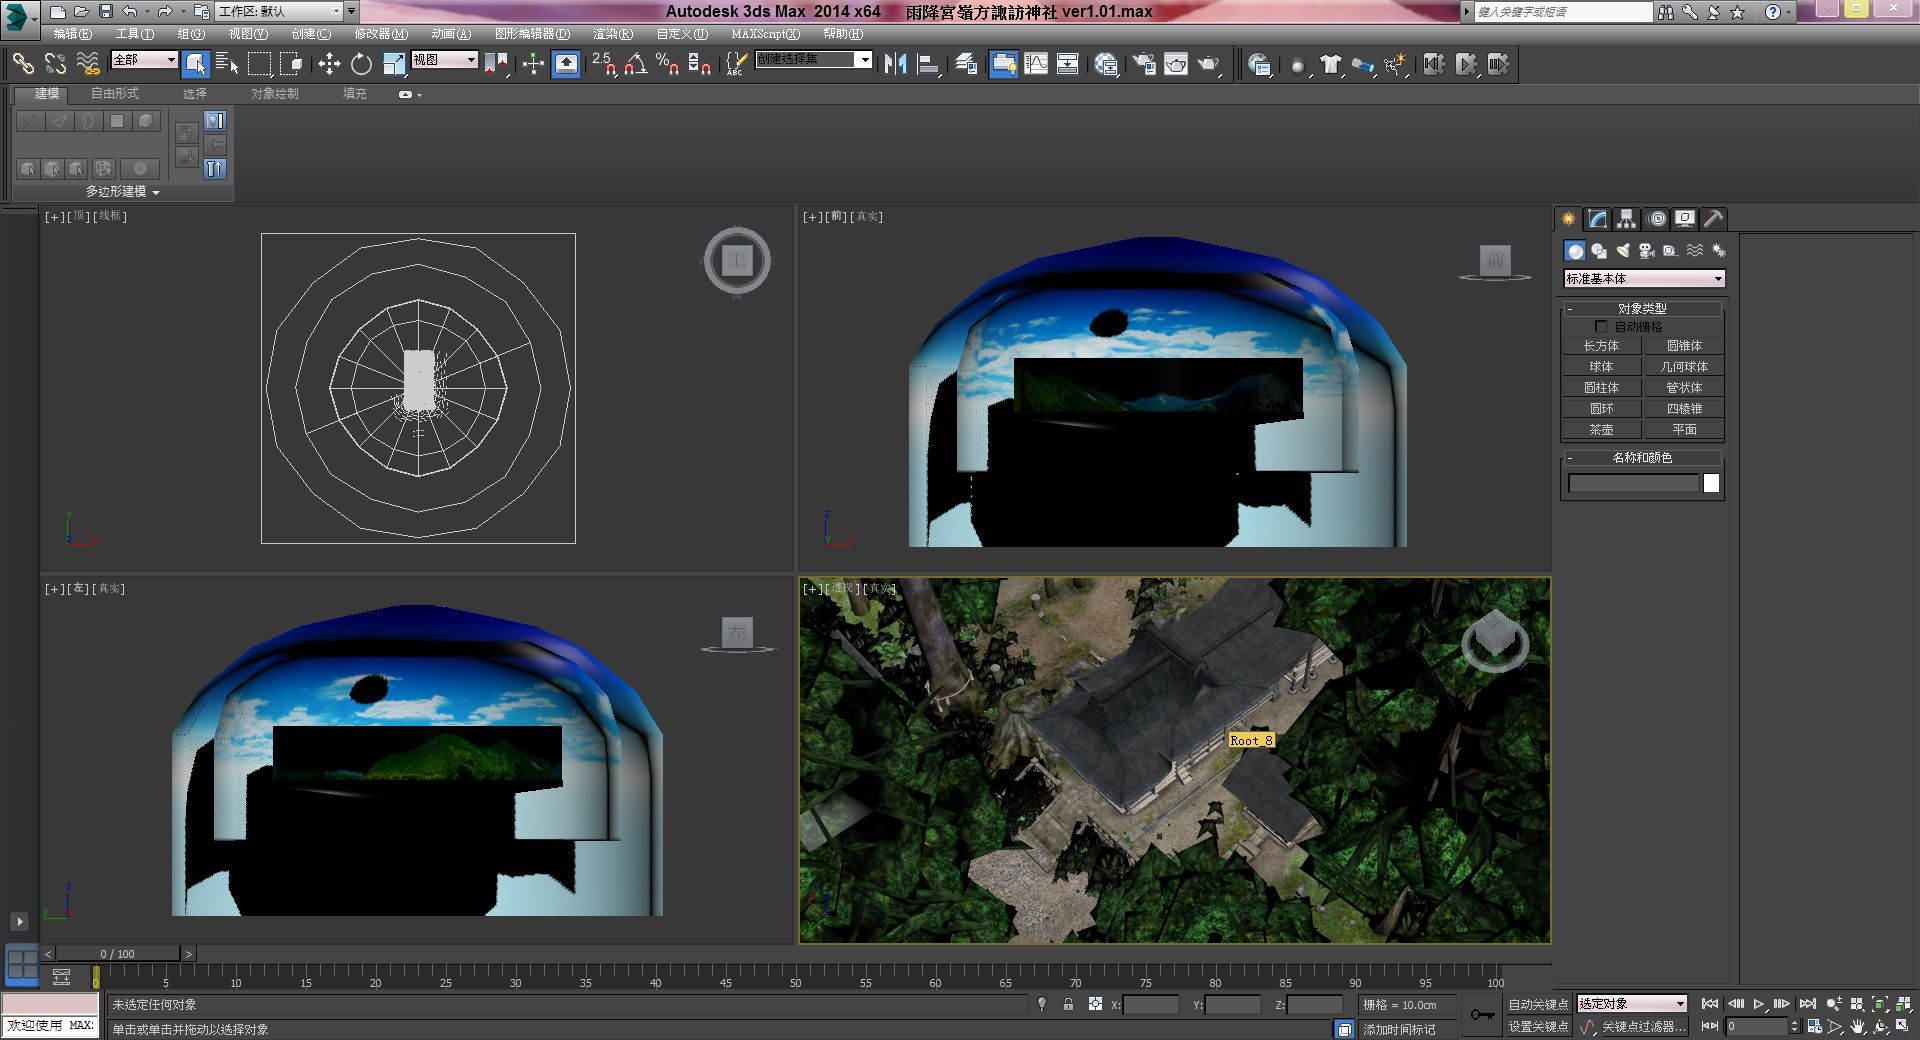Open the Modify command panel tab
Screen dimensions: 1920x1040
tap(1598, 219)
